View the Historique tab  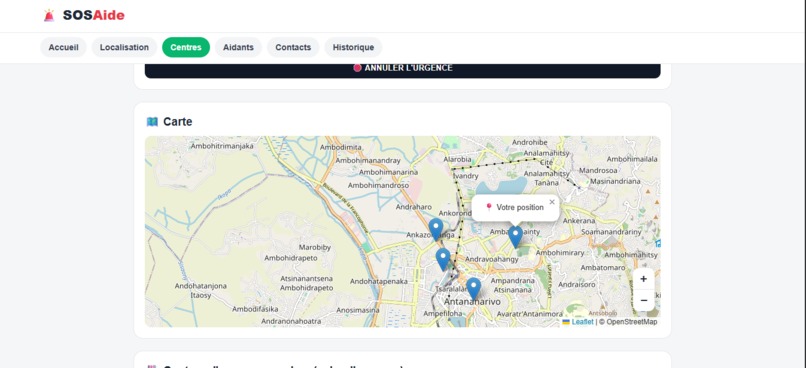(353, 47)
